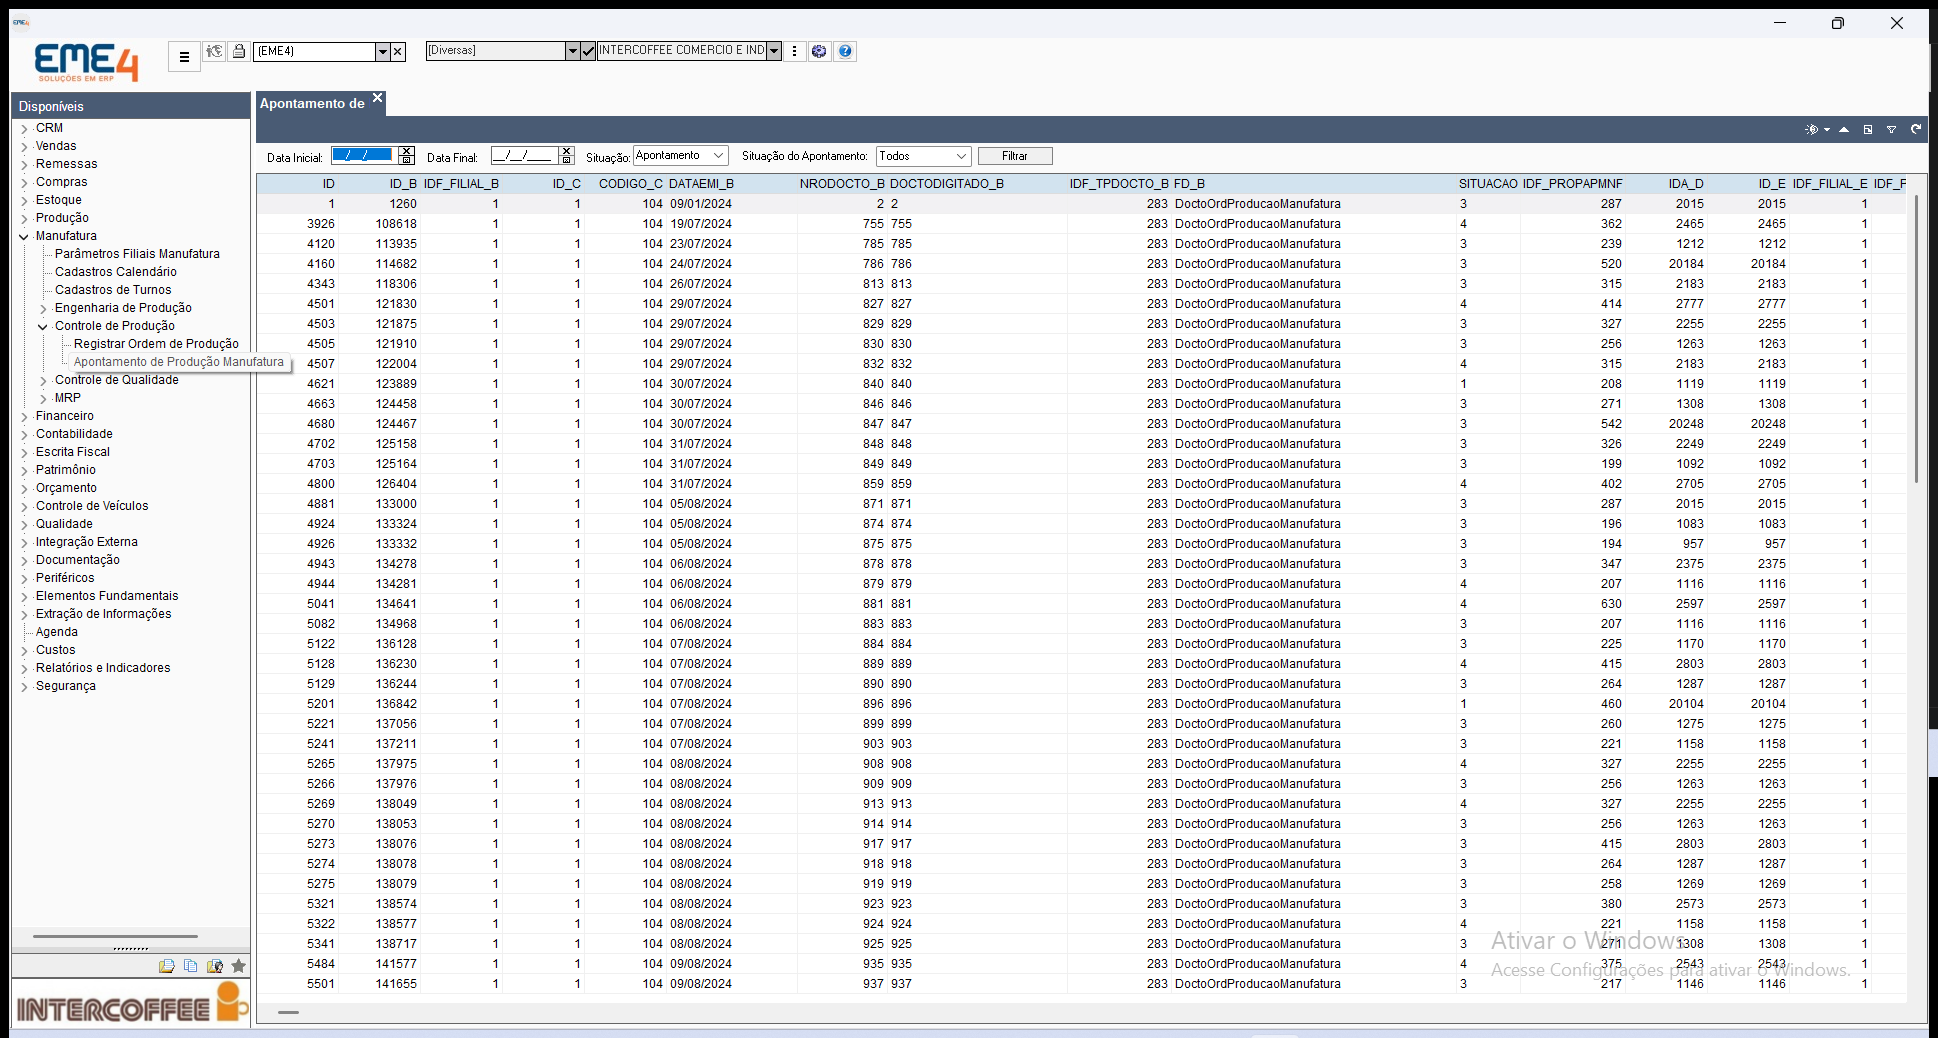Click the filter funnel icon
The height and width of the screenshot is (1038, 1938).
pyautogui.click(x=1891, y=129)
